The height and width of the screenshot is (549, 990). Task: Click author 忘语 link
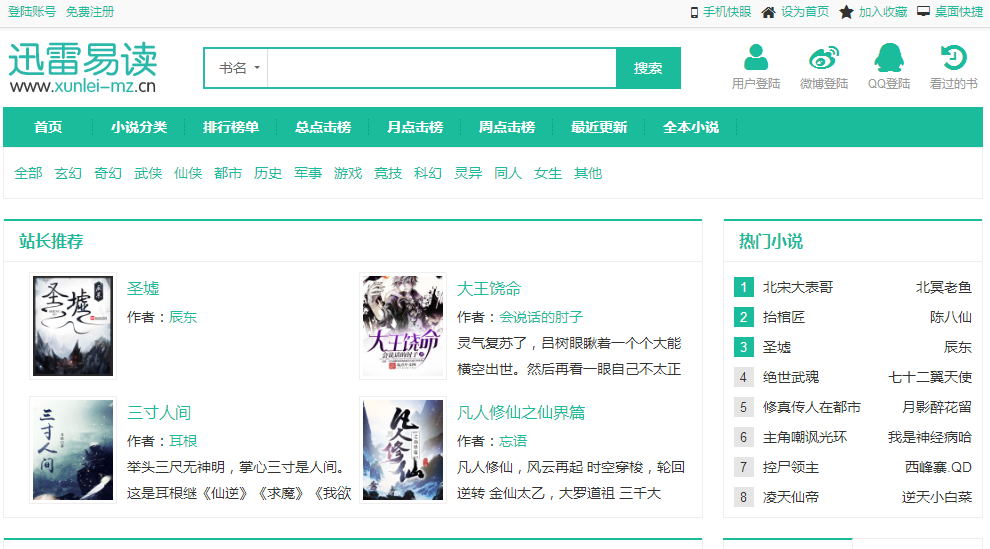(513, 441)
